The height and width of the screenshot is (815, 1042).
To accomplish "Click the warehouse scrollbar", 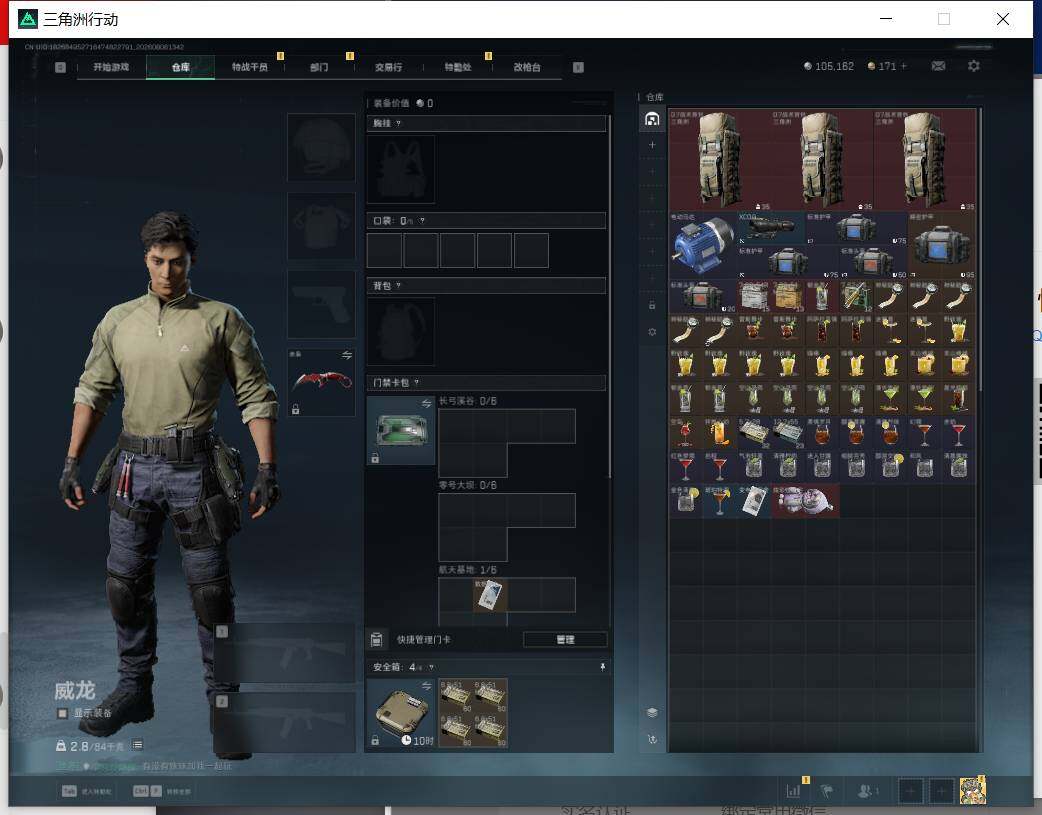I will tap(980, 249).
